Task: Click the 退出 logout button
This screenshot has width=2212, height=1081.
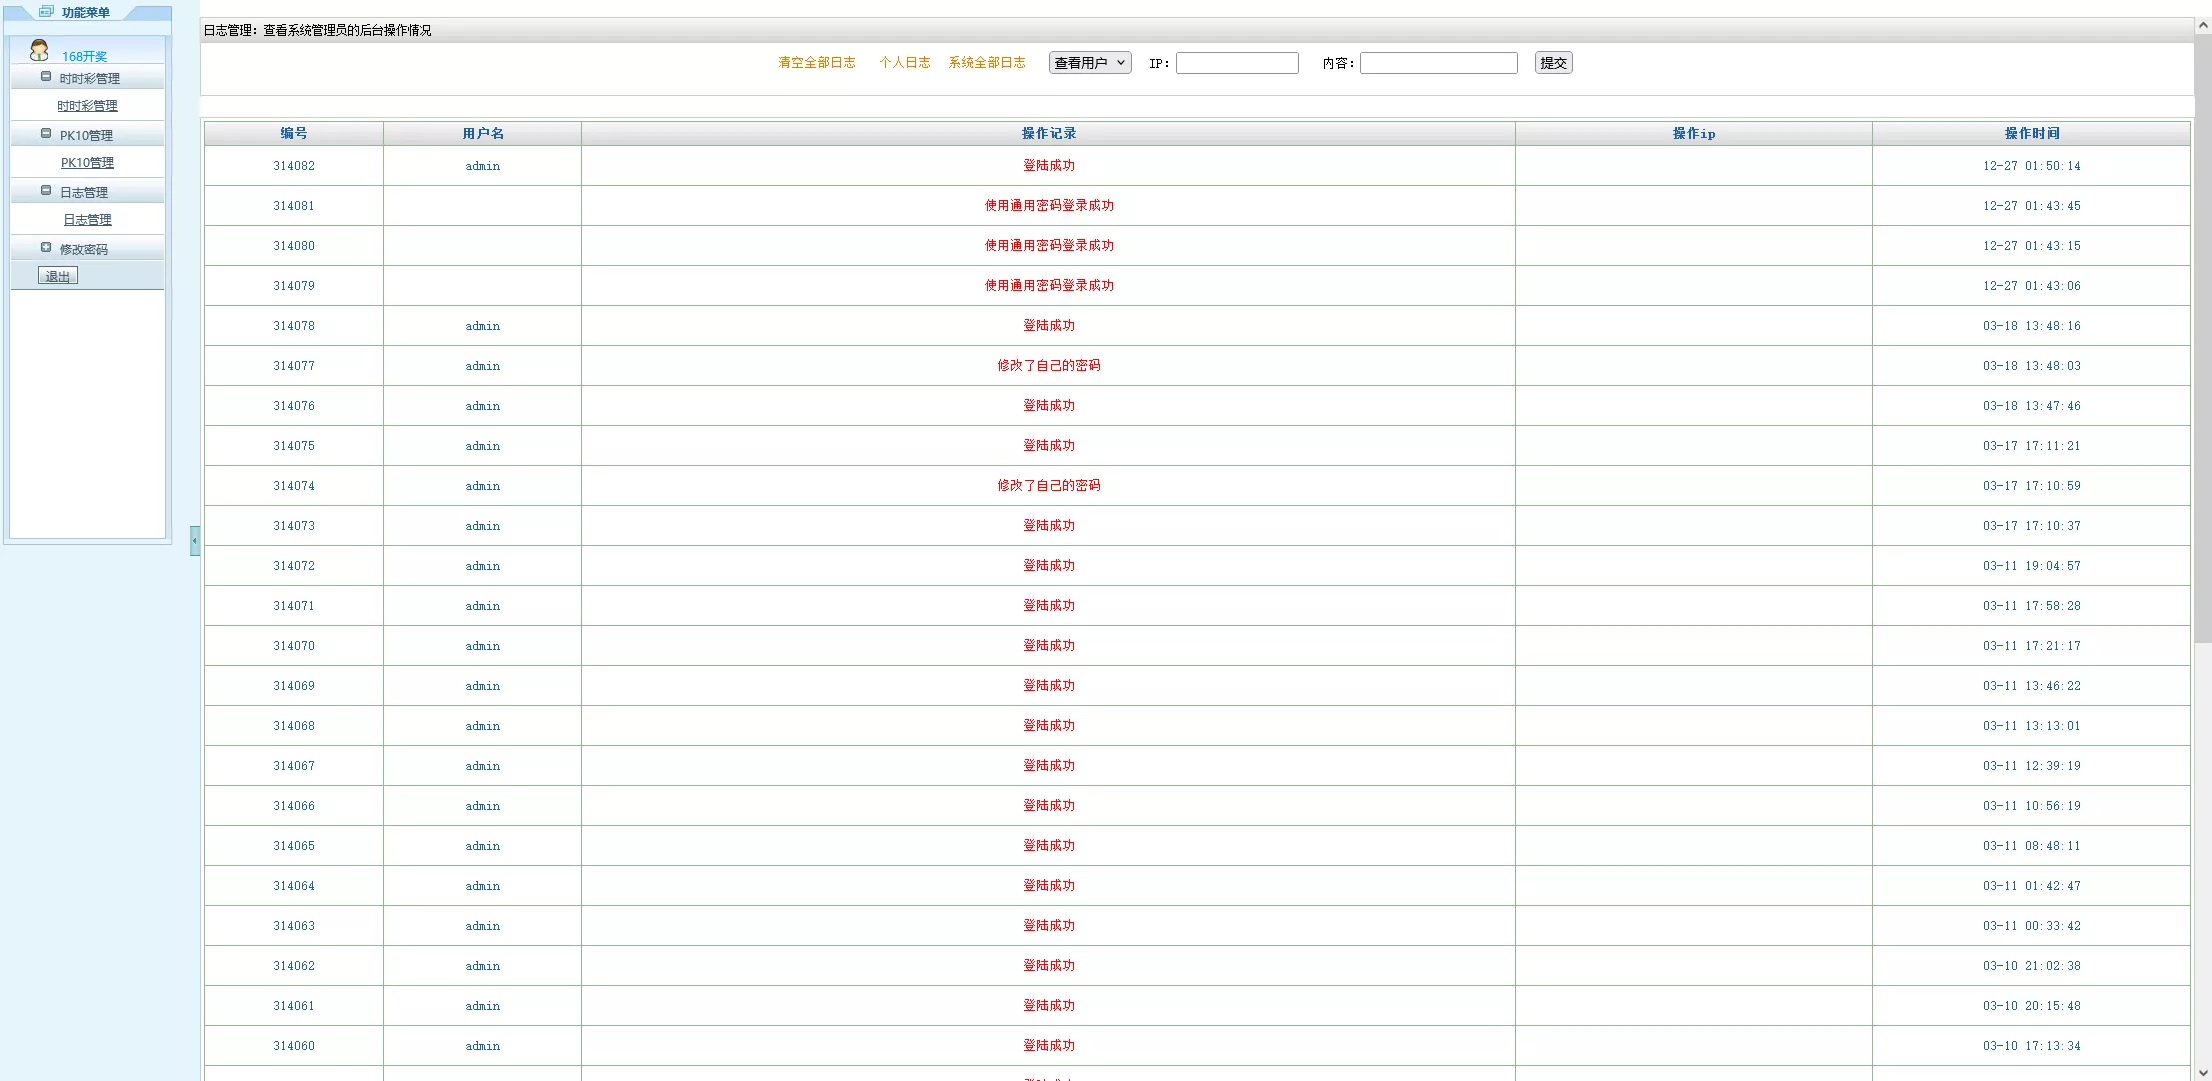Action: pos(58,277)
